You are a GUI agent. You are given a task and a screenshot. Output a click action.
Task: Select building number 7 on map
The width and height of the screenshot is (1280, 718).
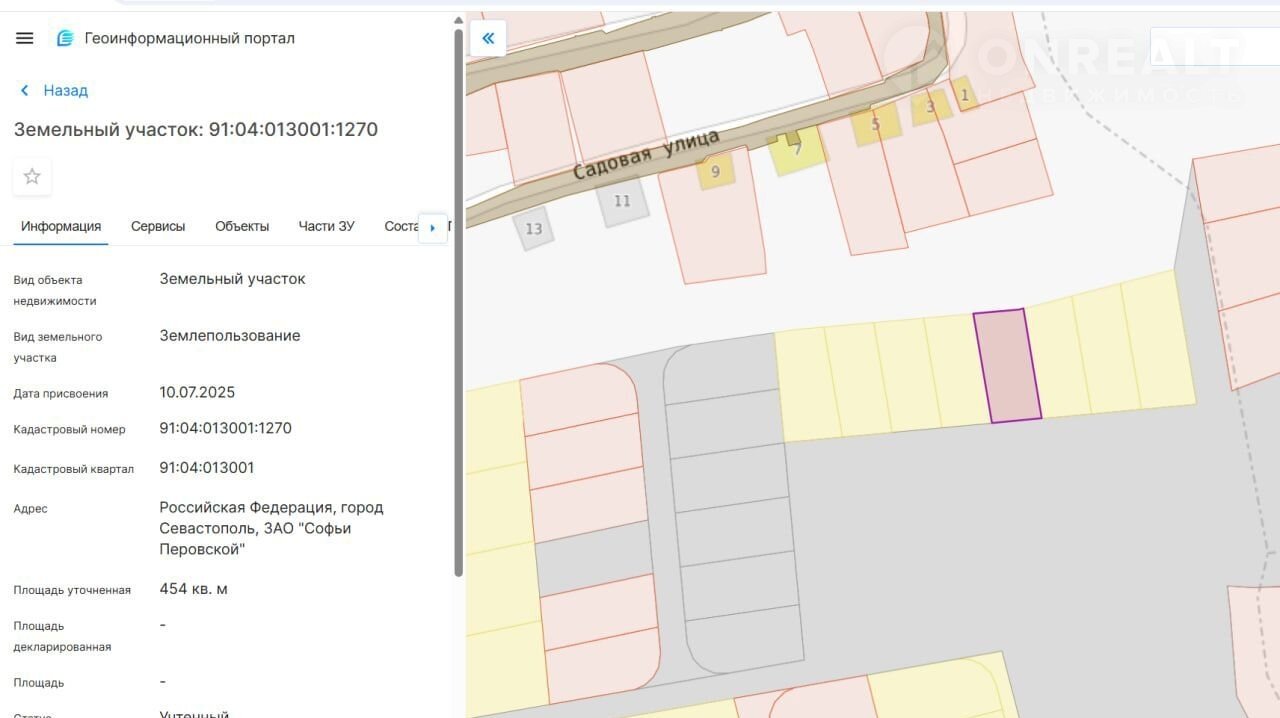[797, 149]
